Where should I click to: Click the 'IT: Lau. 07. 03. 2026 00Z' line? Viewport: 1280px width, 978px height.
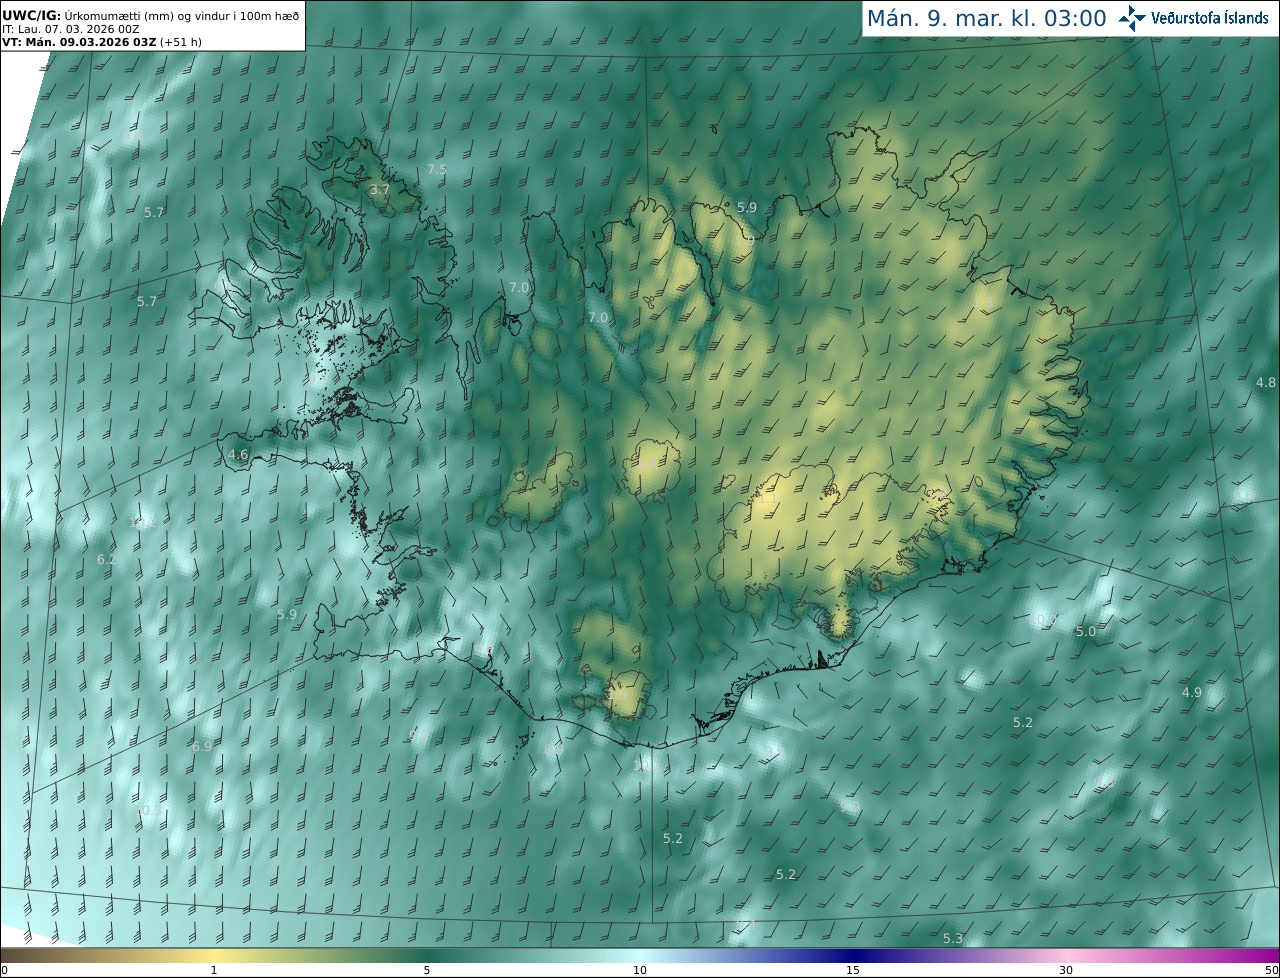click(x=71, y=29)
